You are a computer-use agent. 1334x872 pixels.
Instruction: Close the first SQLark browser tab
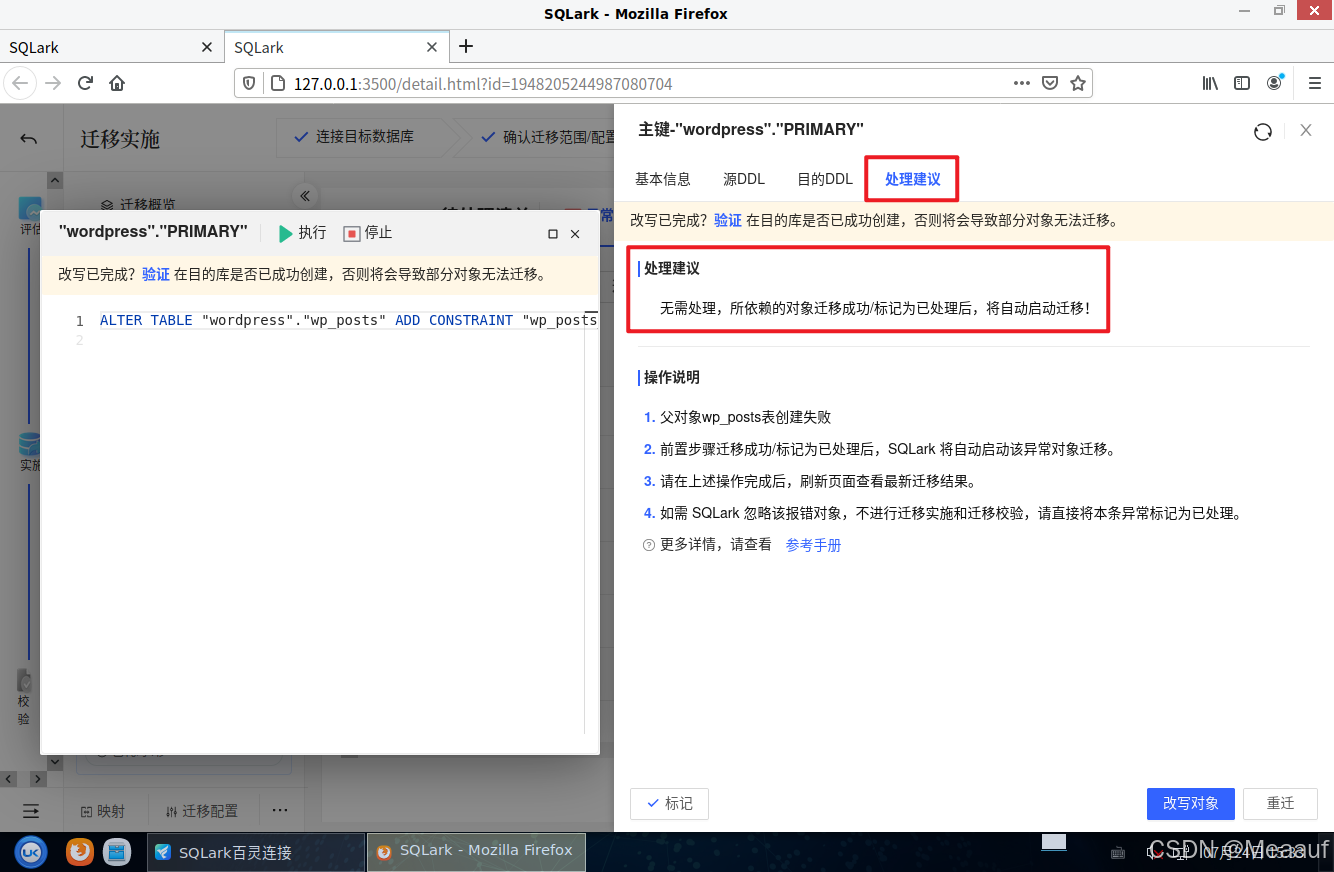pyautogui.click(x=207, y=47)
